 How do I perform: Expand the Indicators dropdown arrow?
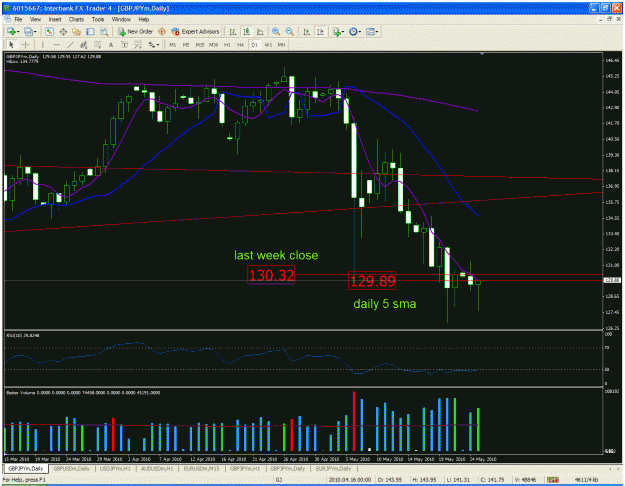coord(344,31)
